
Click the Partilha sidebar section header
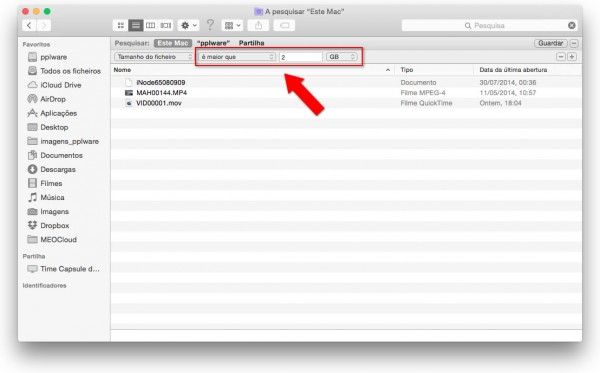point(34,256)
